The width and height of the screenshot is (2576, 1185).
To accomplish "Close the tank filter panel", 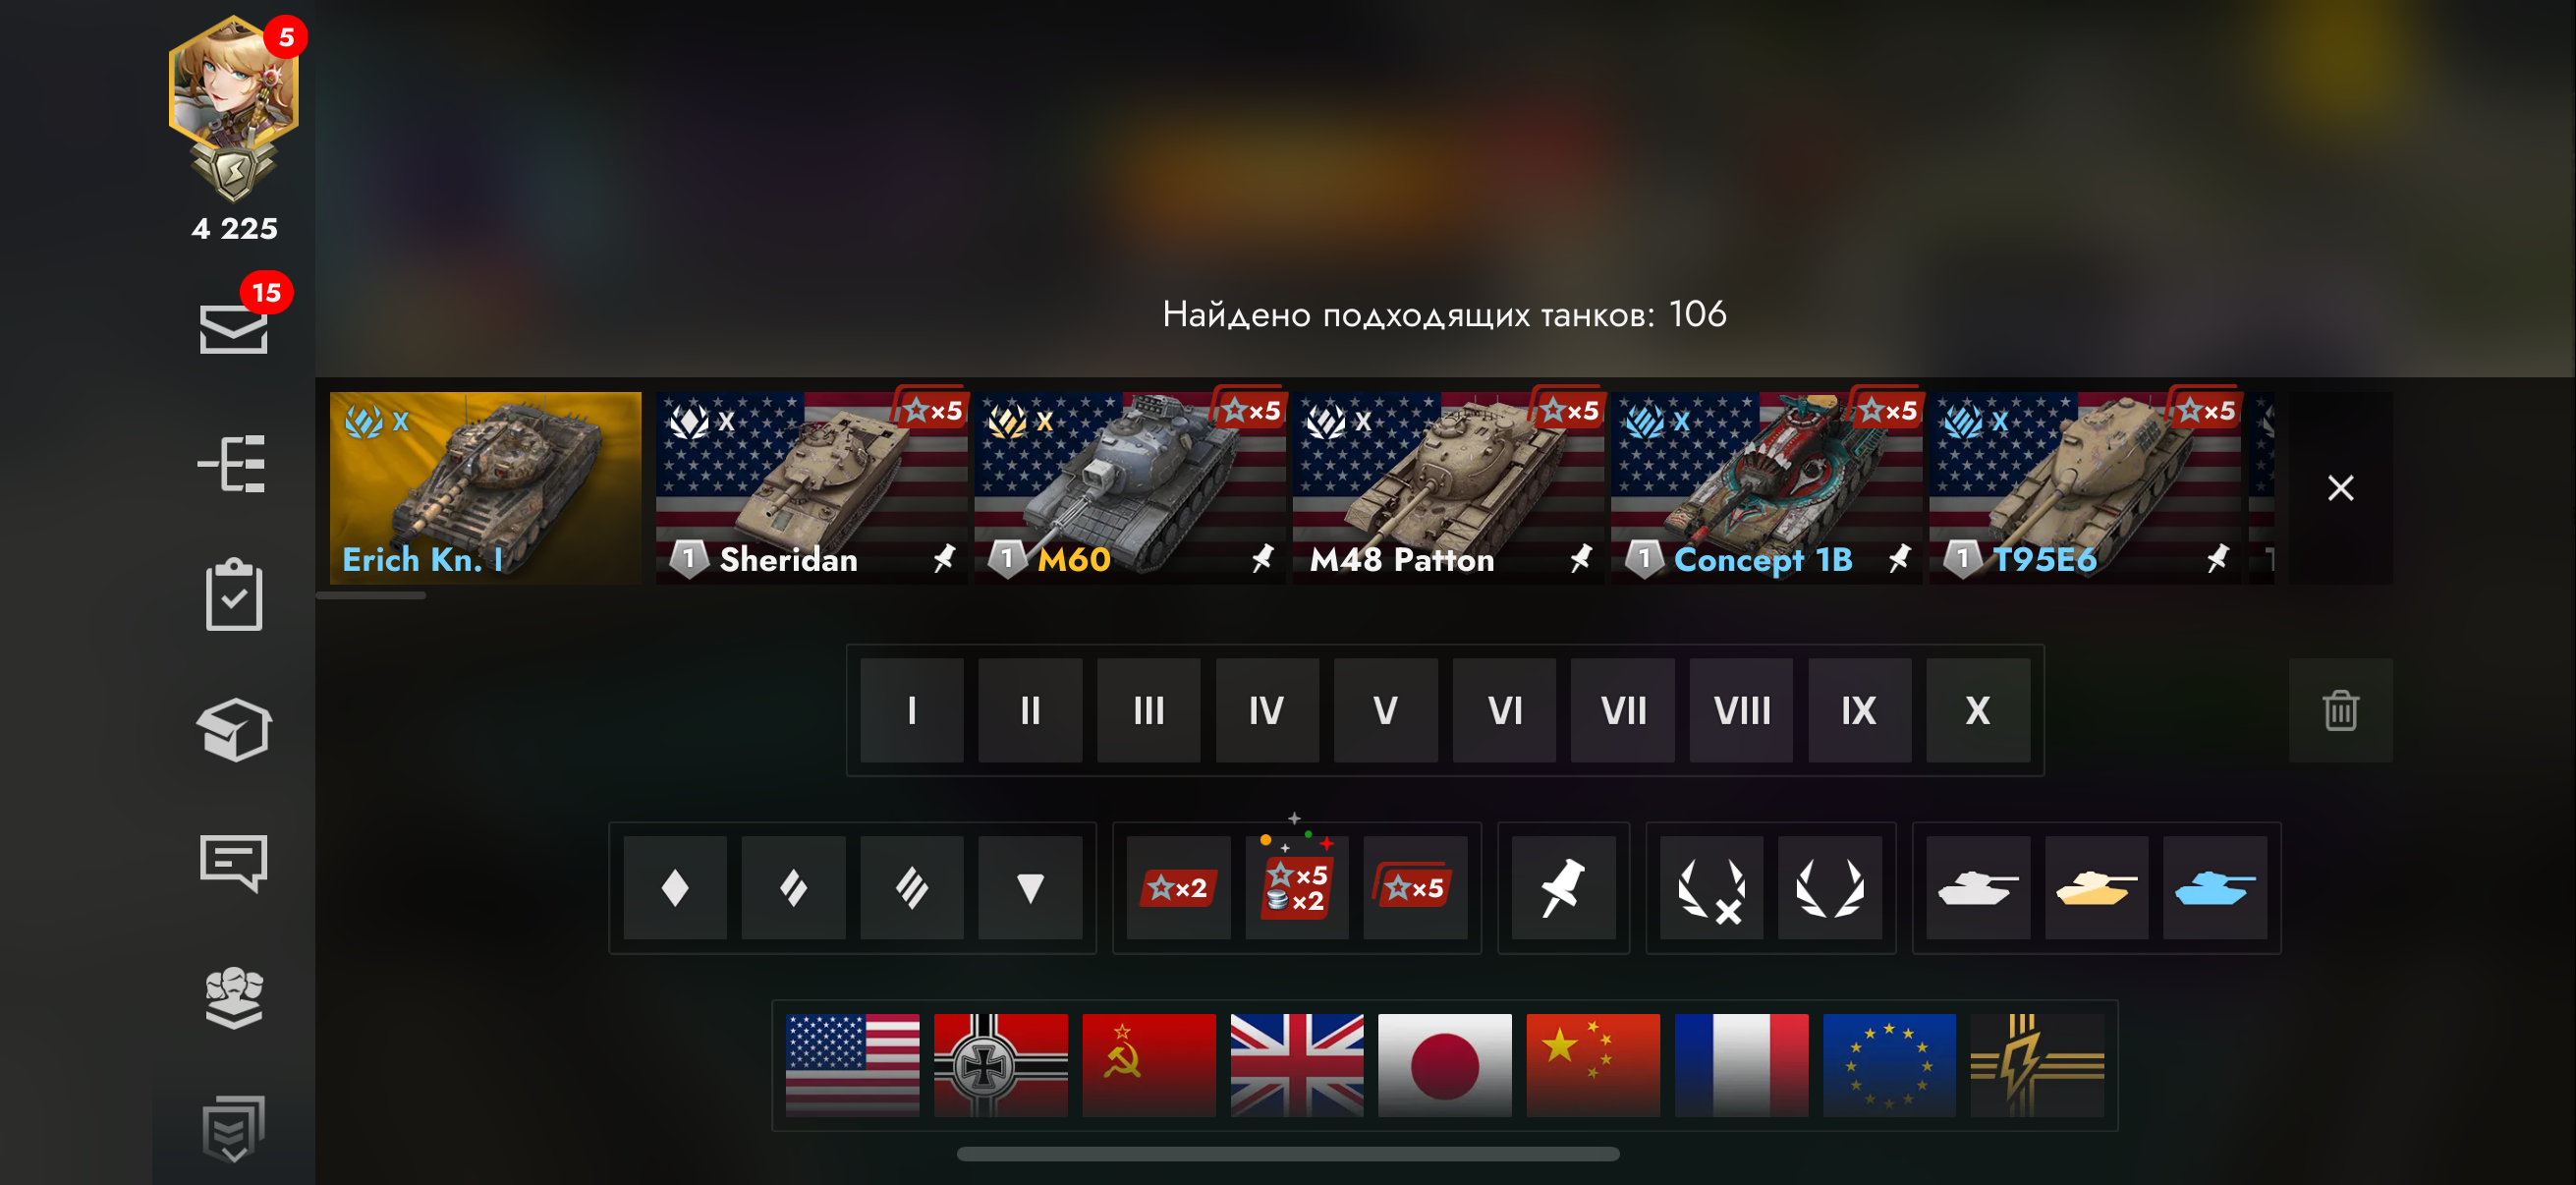I will tap(2340, 488).
